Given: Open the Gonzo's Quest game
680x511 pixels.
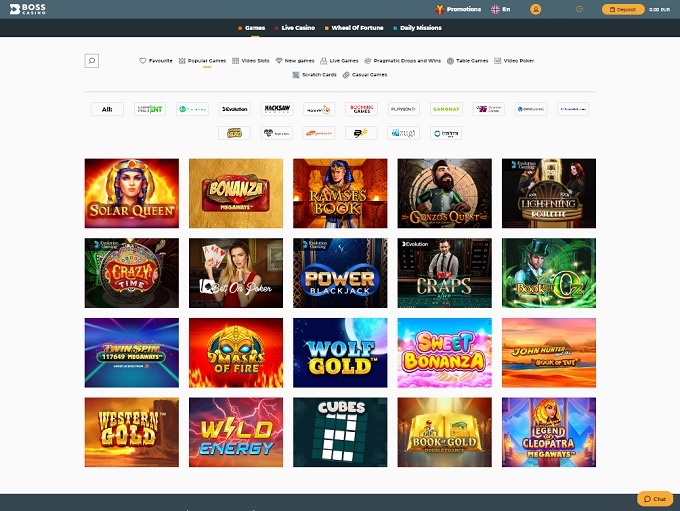Looking at the screenshot, I should coord(445,193).
